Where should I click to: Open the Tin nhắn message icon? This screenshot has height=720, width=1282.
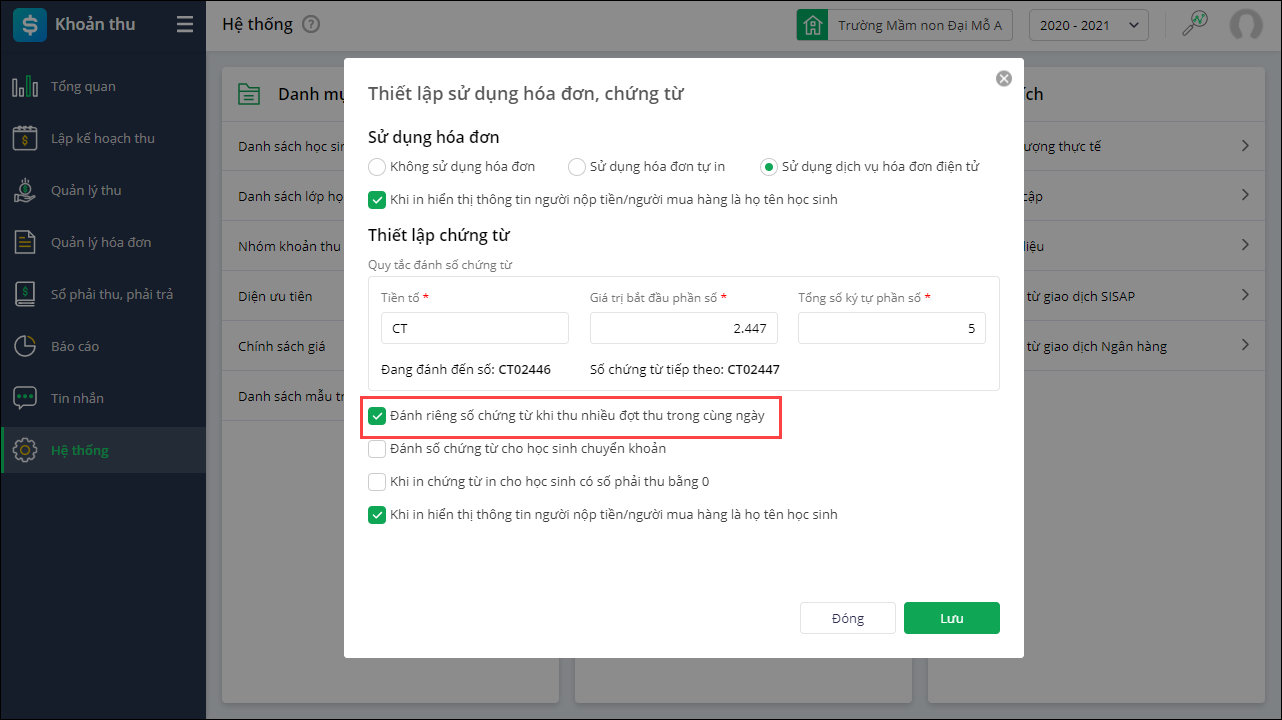pyautogui.click(x=25, y=398)
